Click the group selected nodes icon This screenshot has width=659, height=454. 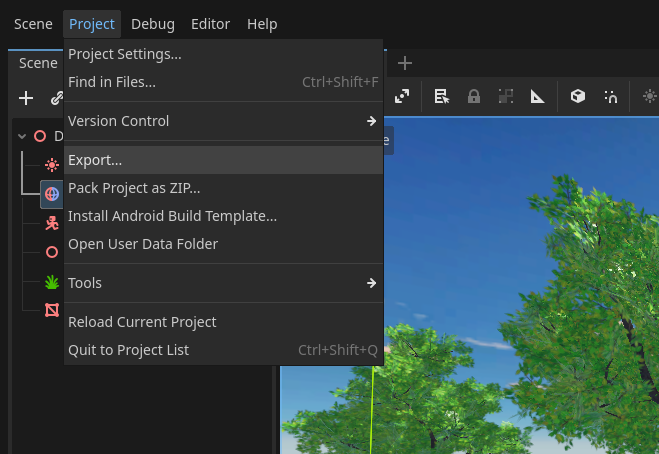point(505,96)
